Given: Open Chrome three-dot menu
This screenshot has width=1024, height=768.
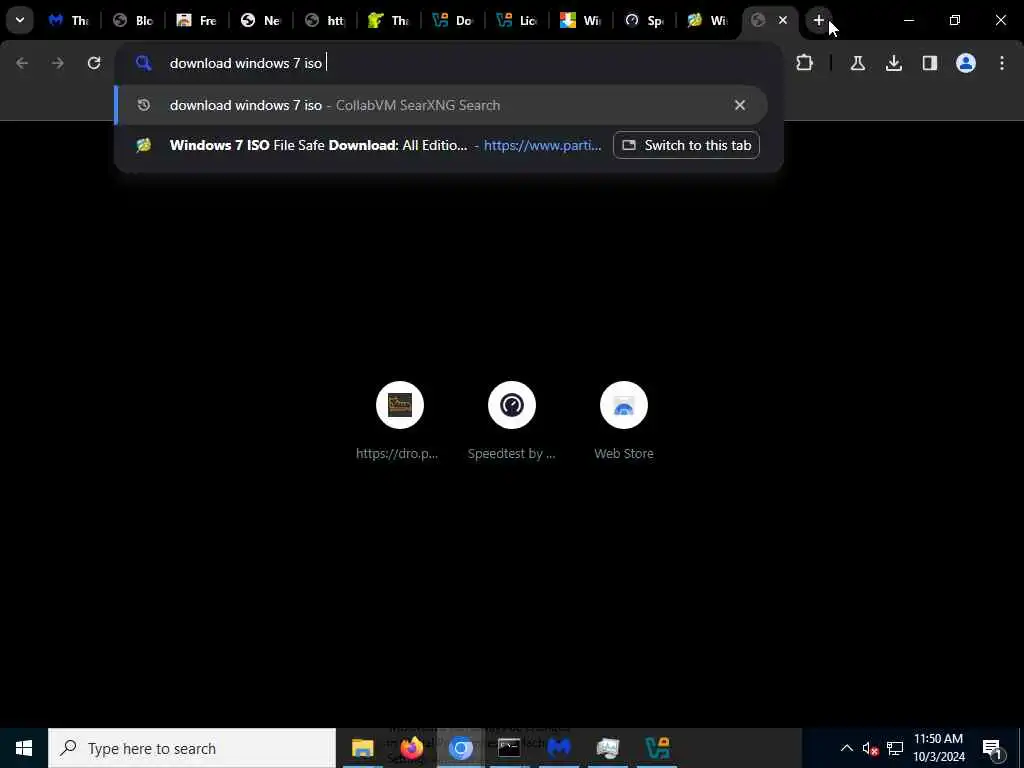Looking at the screenshot, I should (1002, 63).
